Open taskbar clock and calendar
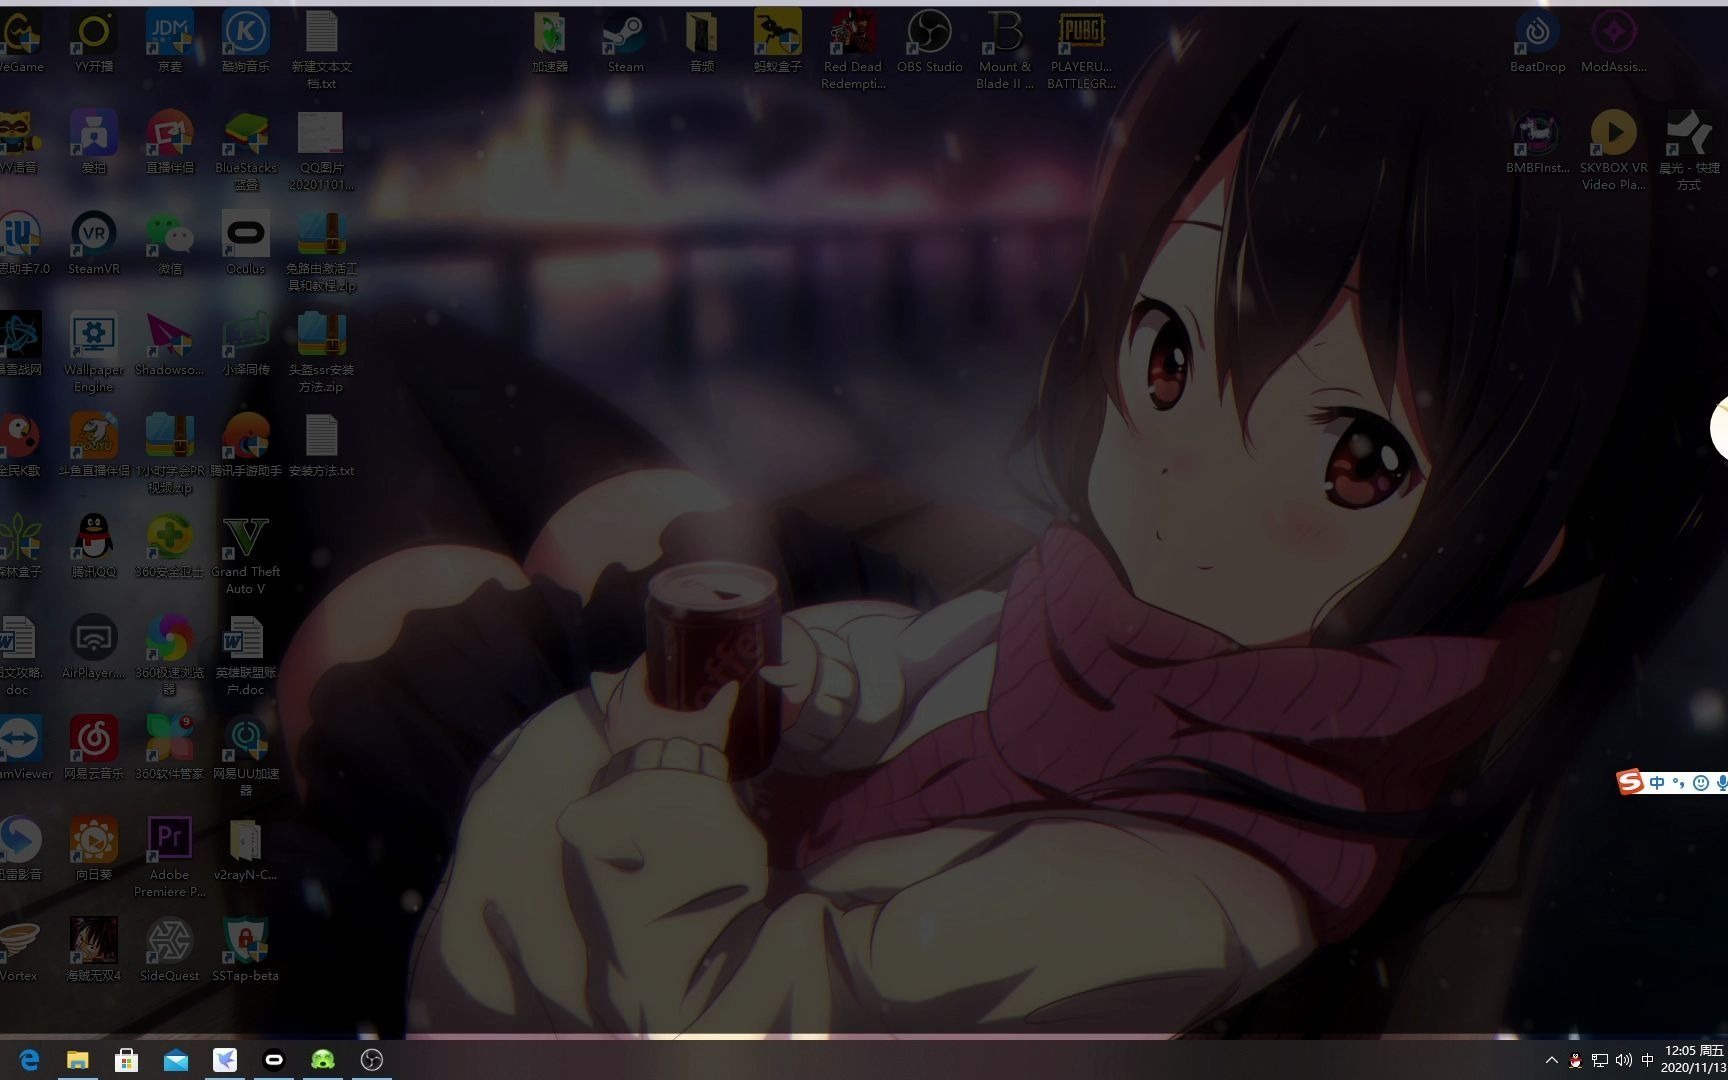1728x1080 pixels. 1694,1060
